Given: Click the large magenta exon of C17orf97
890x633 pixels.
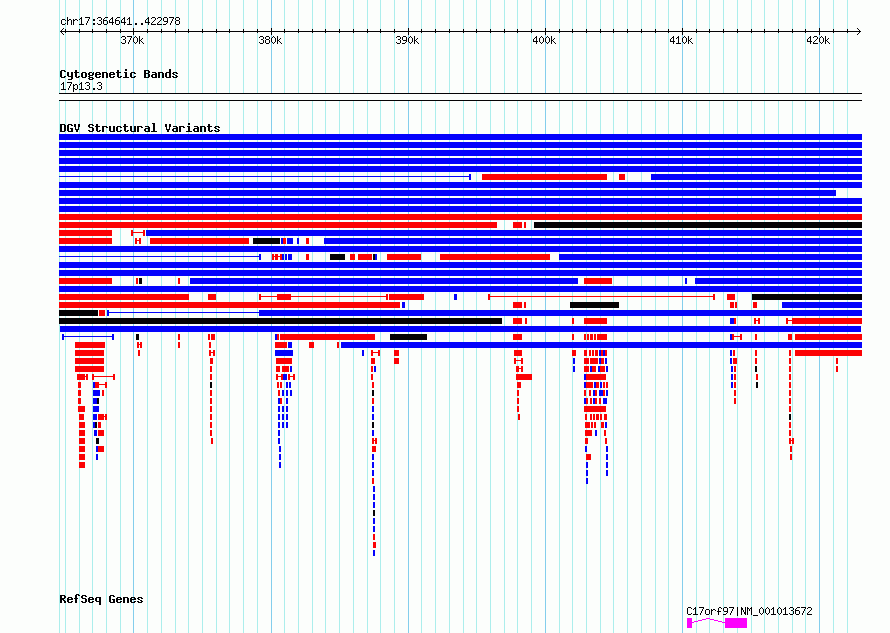Looking at the screenshot, I should [736, 623].
